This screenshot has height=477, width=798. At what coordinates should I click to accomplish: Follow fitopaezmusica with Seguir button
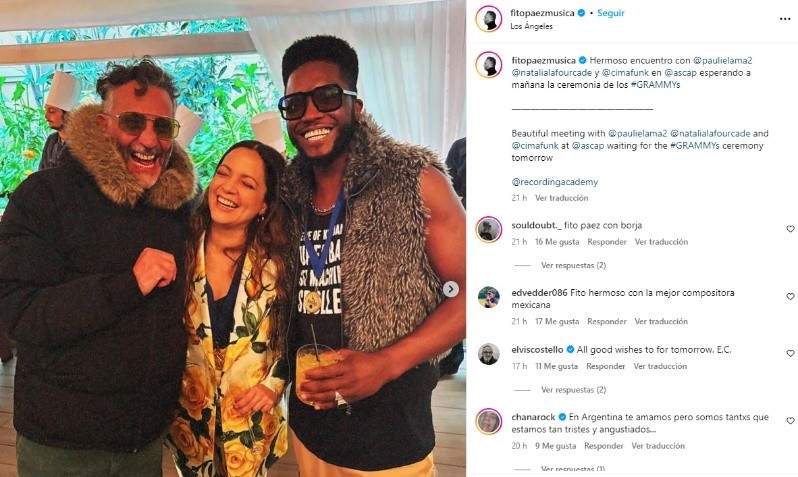pyautogui.click(x=611, y=13)
